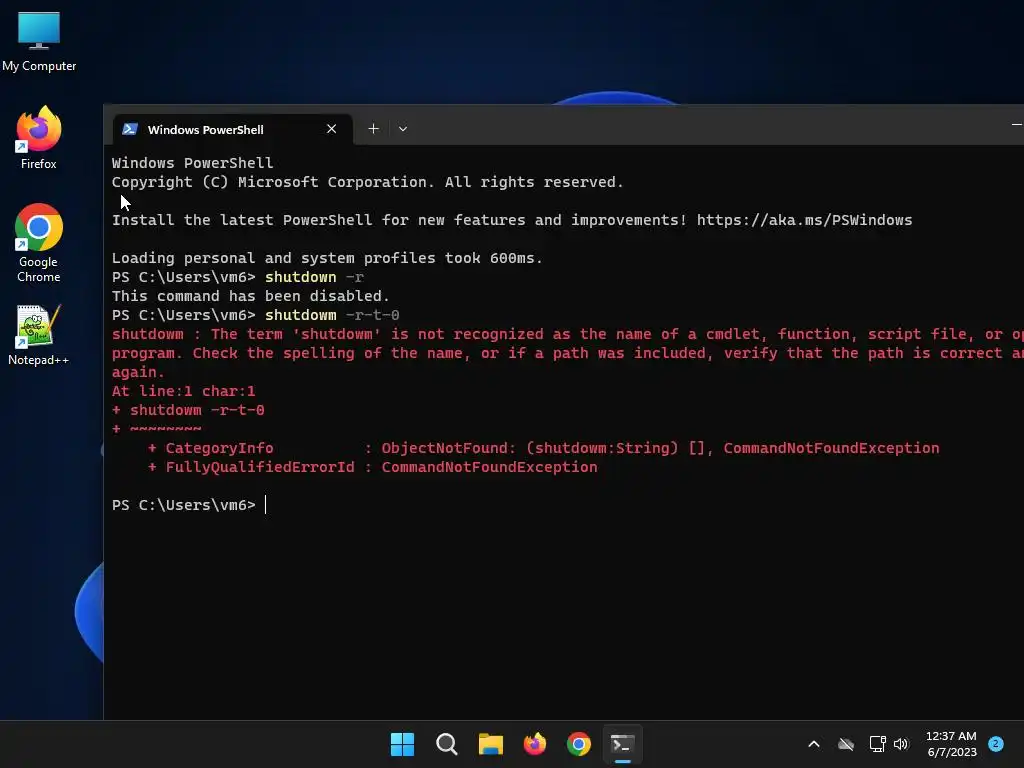Click the current PS C:\Users\vm6> prompt line
Viewport: 1024px width, 768px height.
pos(188,505)
